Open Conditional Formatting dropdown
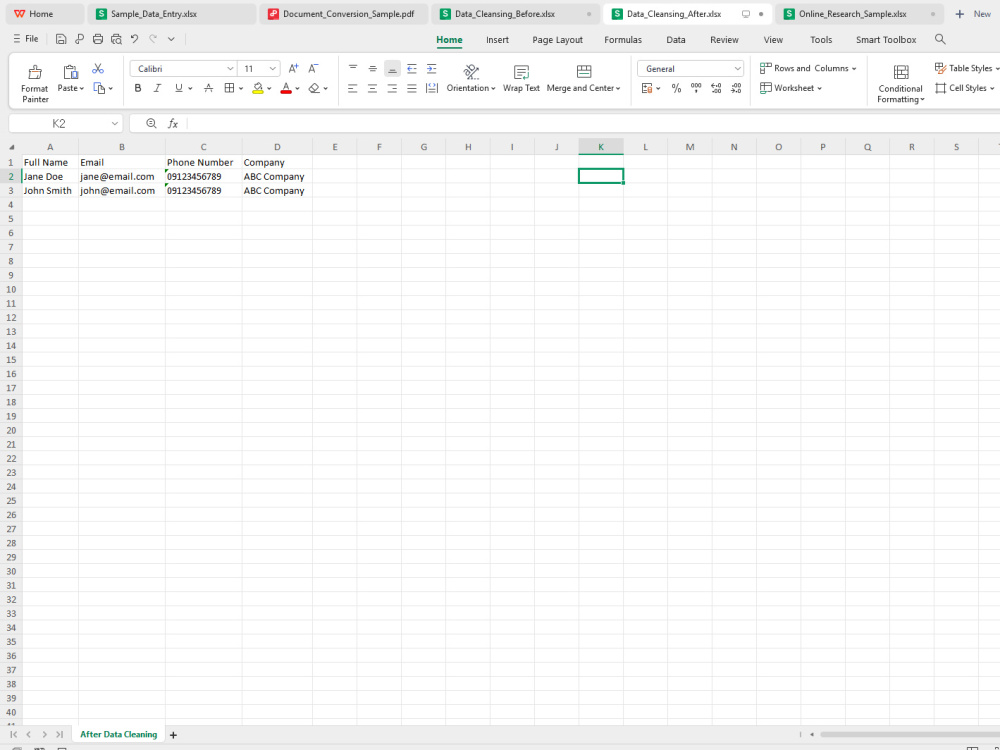Image resolution: width=1000 pixels, height=750 pixels. coord(900,84)
